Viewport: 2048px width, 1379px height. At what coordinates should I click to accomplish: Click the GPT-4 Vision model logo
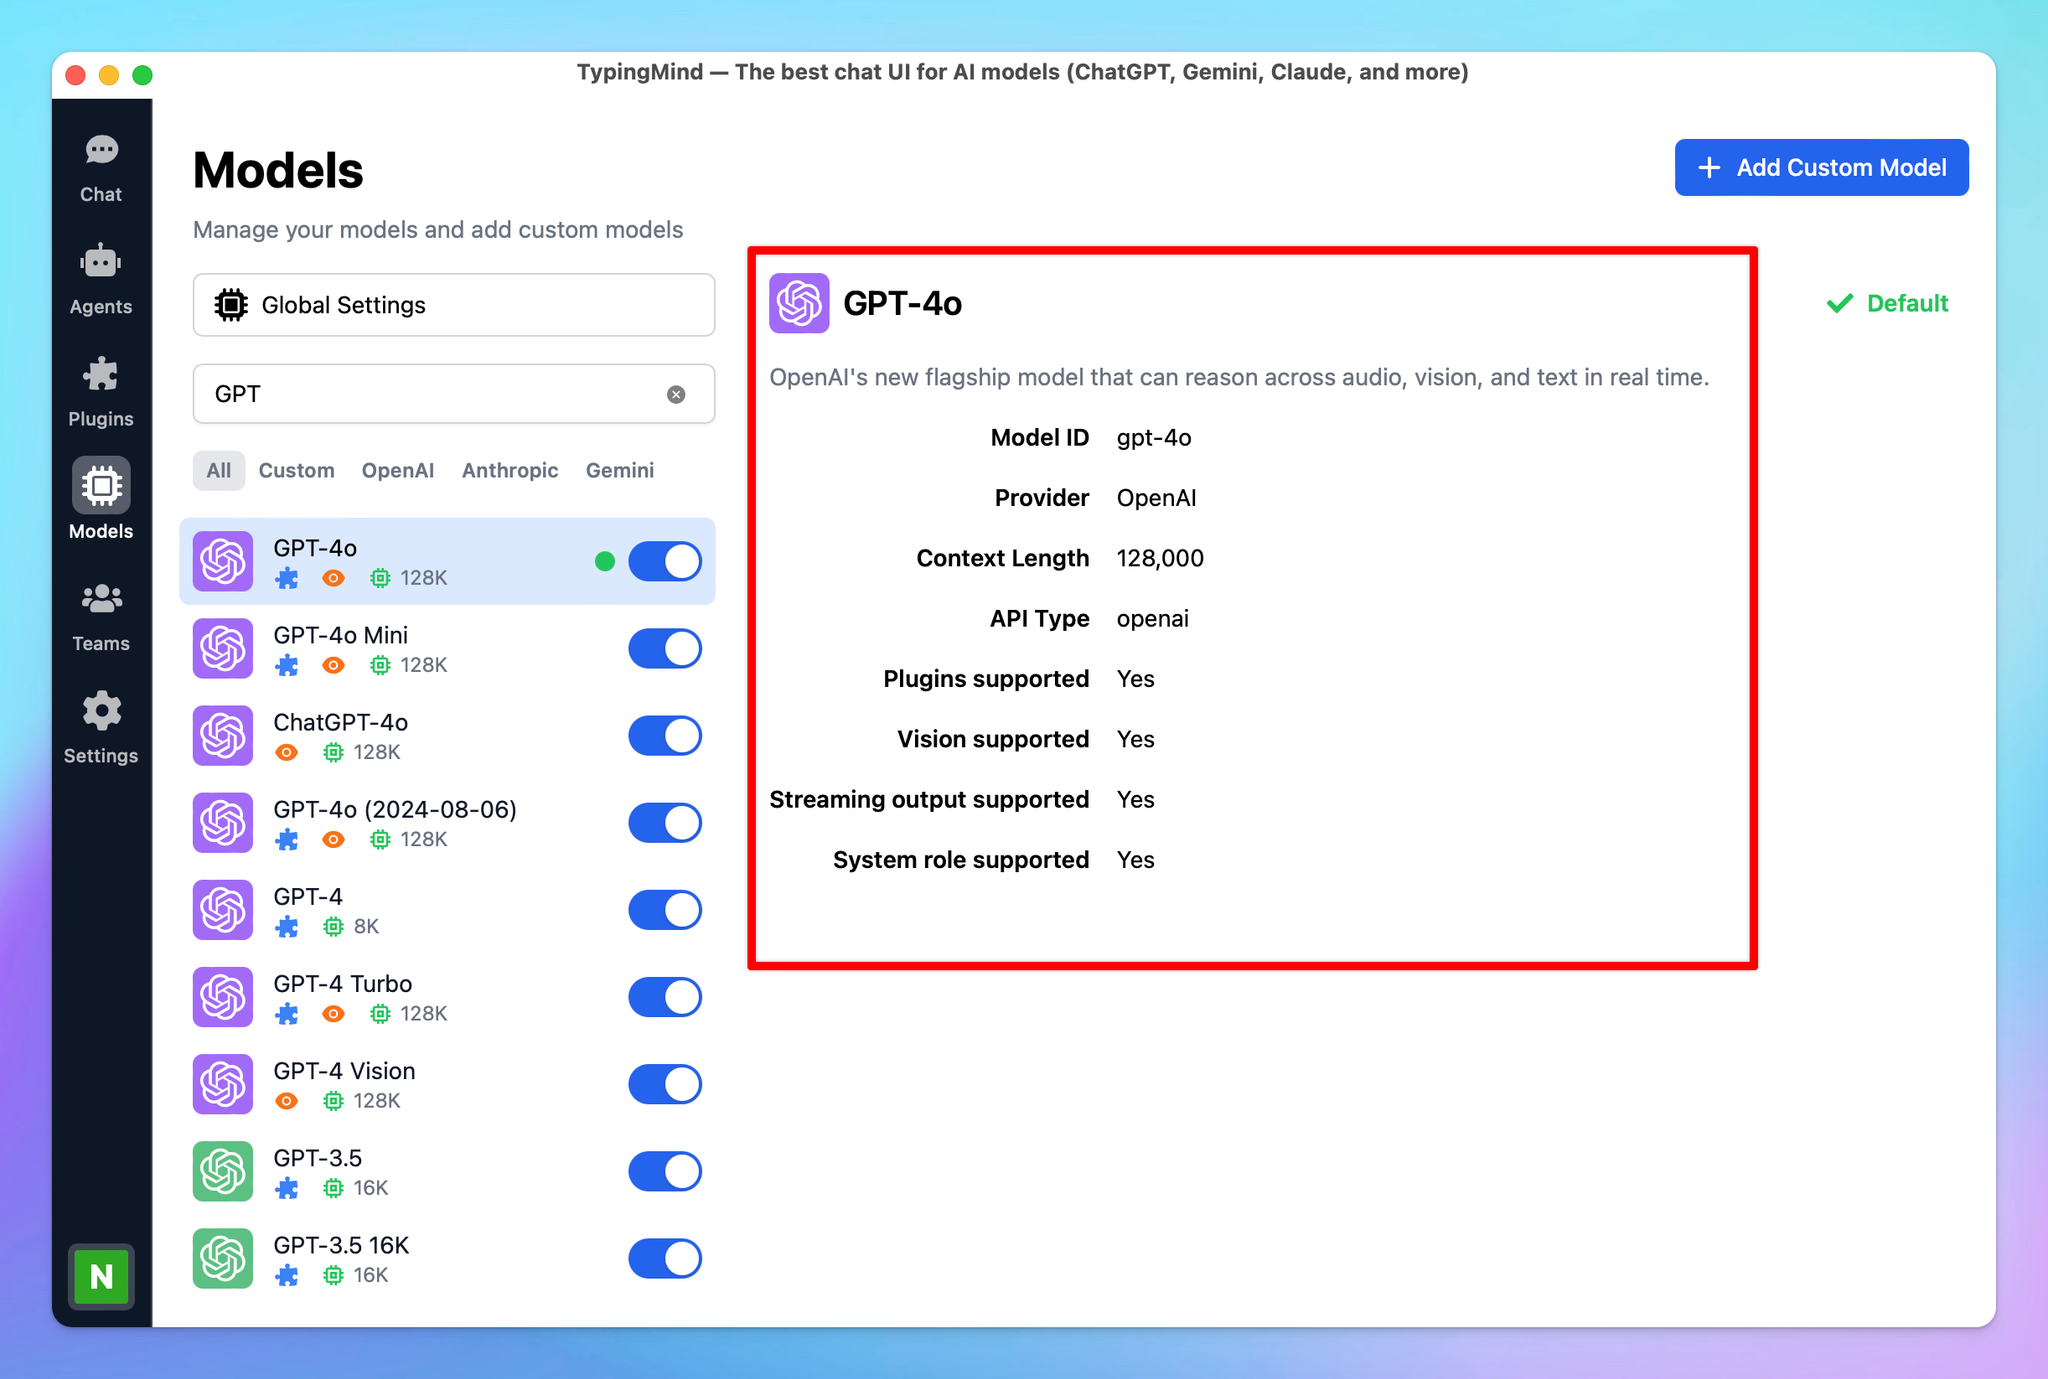[x=223, y=1084]
